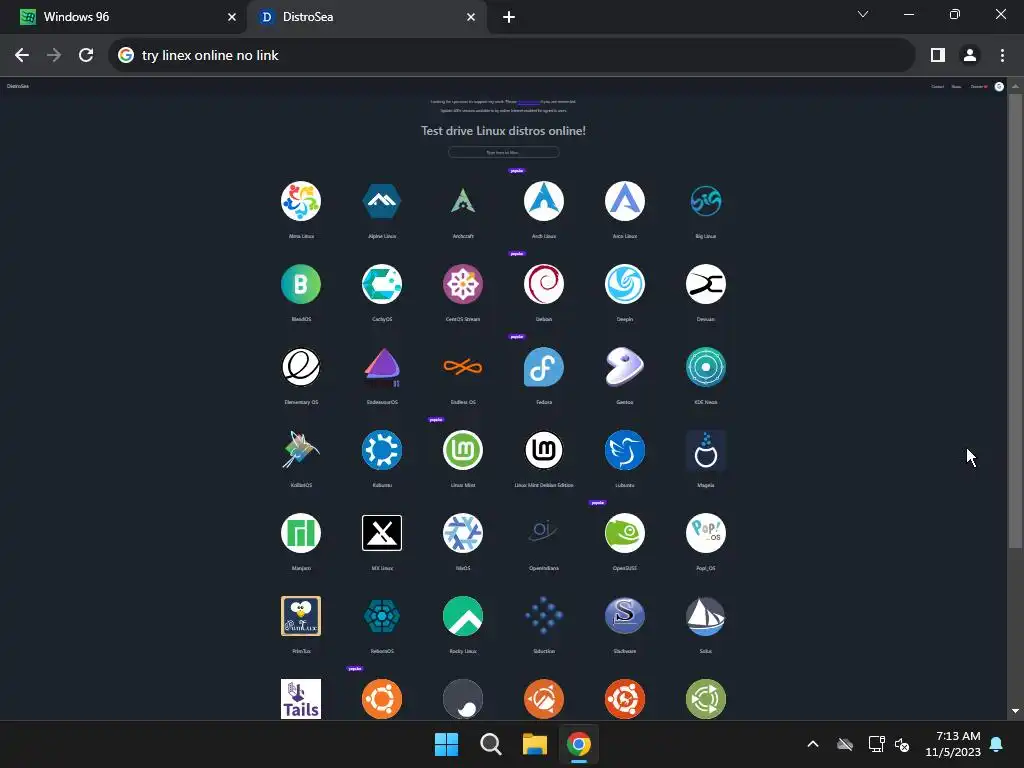The width and height of the screenshot is (1024, 768).
Task: Expand the system tray hidden icons
Action: click(x=813, y=744)
